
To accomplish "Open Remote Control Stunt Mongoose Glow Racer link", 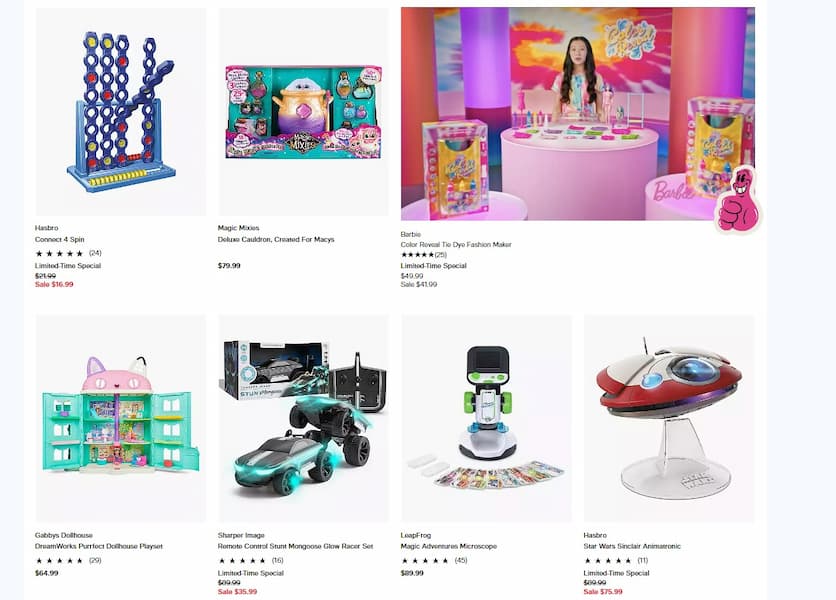I will tap(295, 546).
